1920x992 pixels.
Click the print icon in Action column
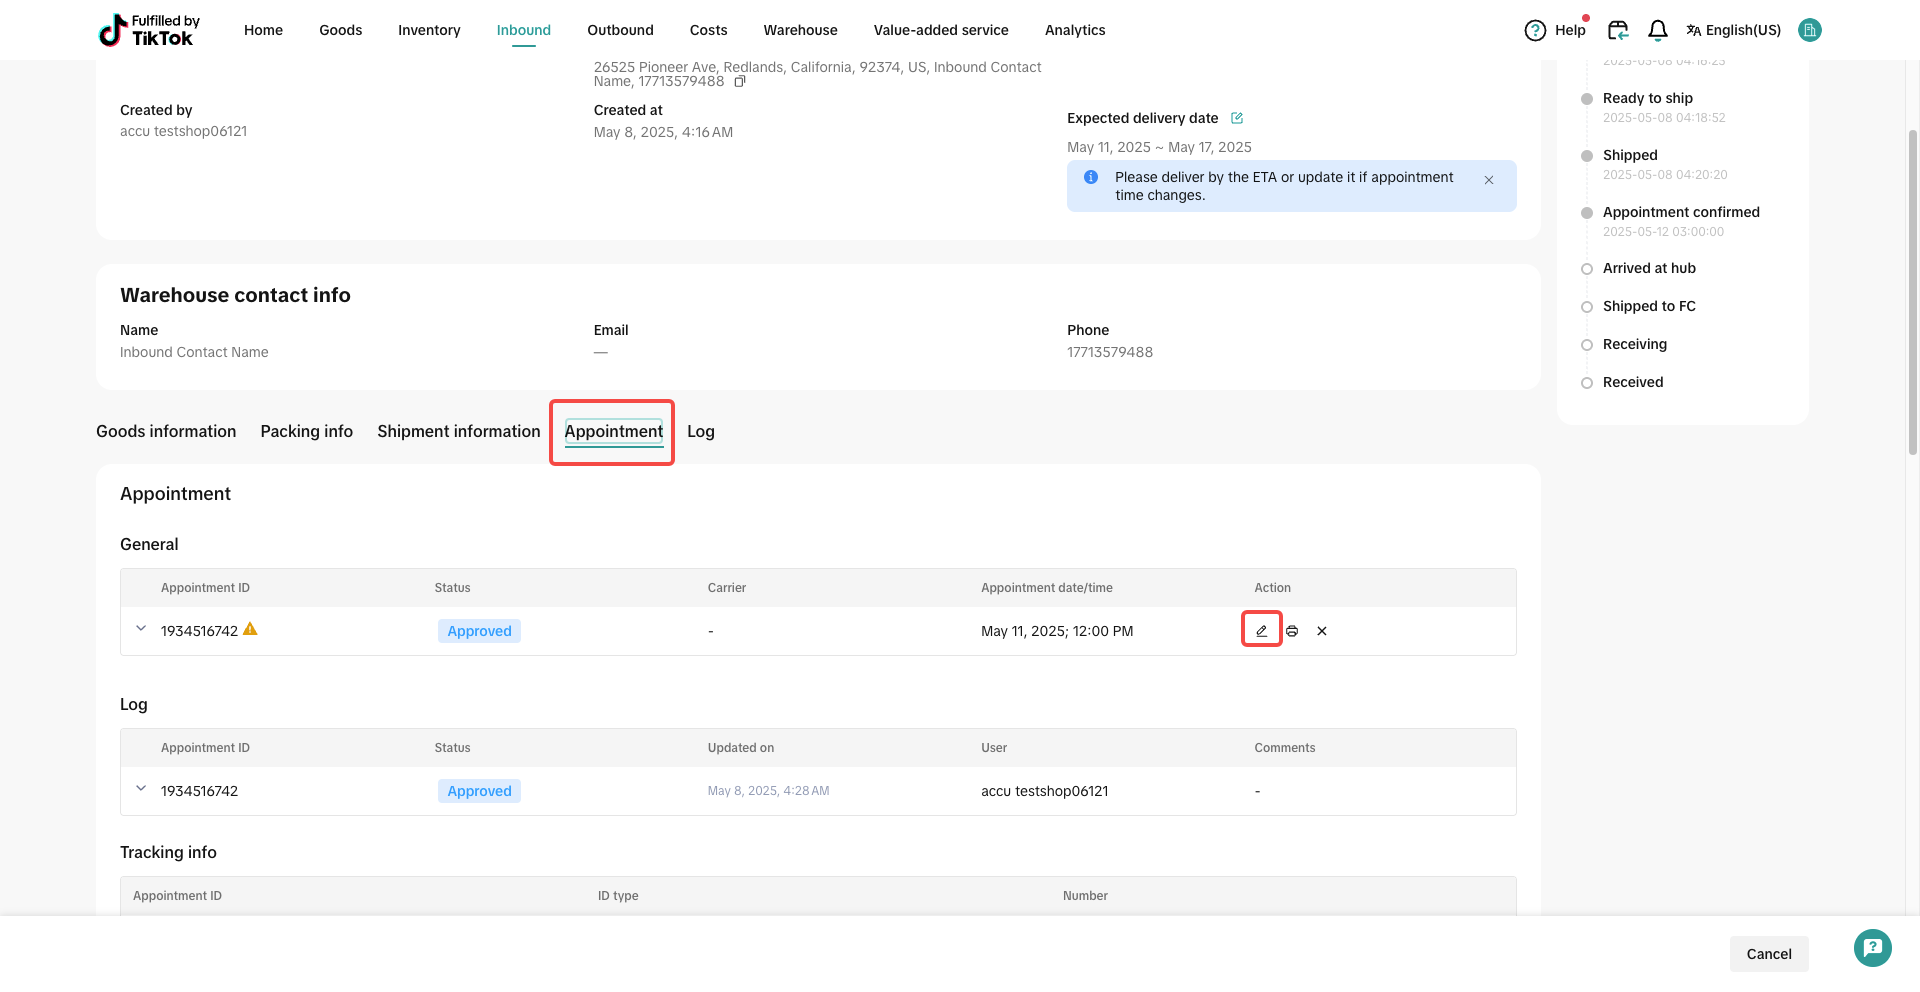[1292, 631]
